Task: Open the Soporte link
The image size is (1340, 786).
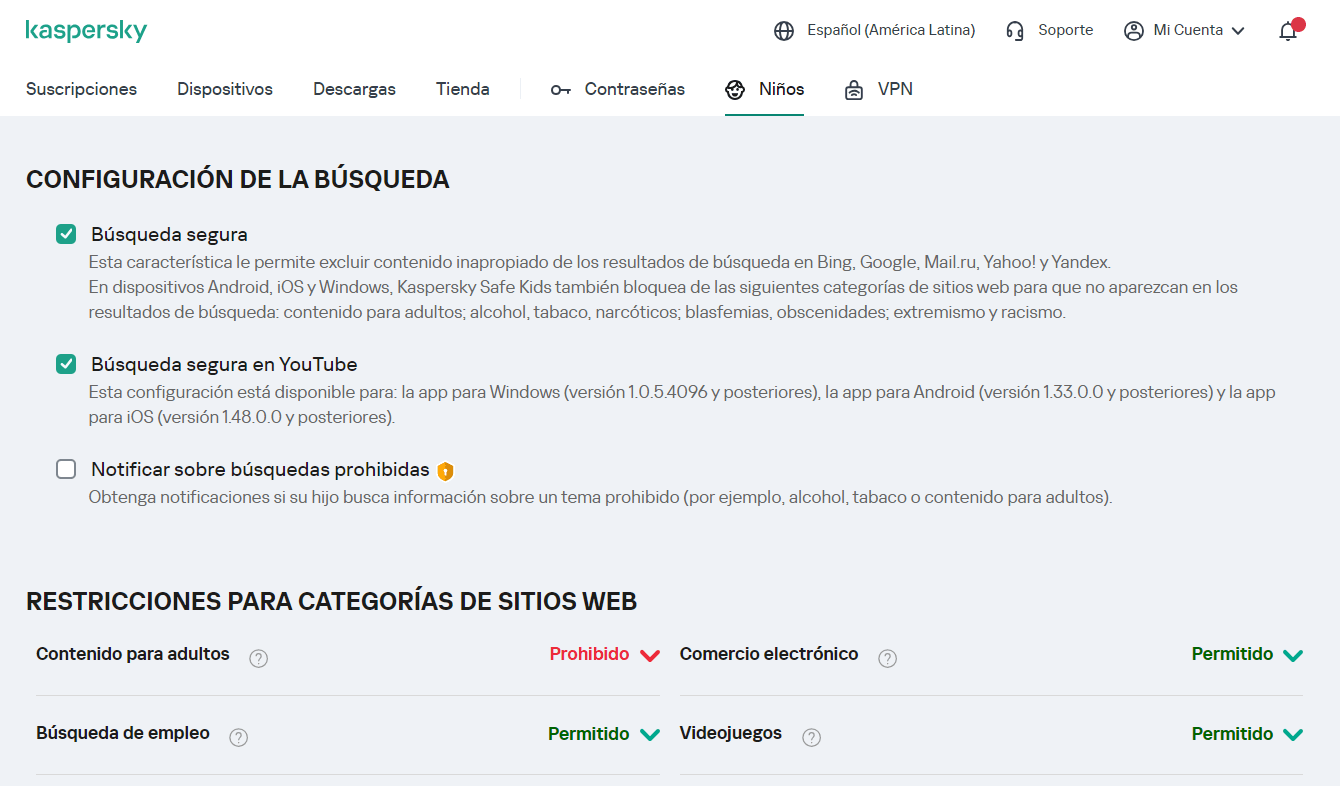Action: [1065, 31]
